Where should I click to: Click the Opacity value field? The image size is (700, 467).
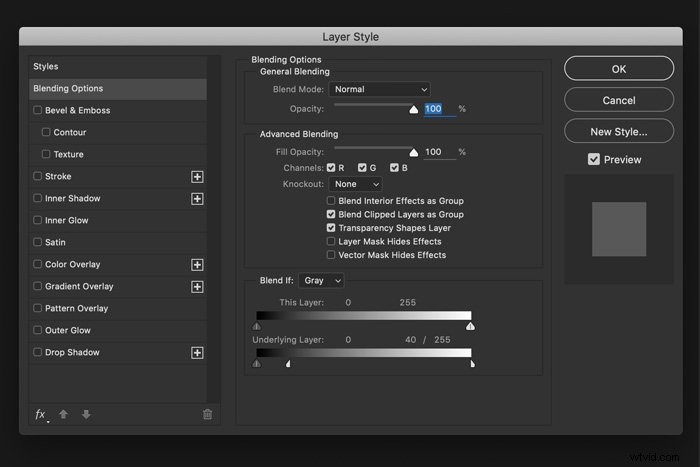[x=439, y=109]
